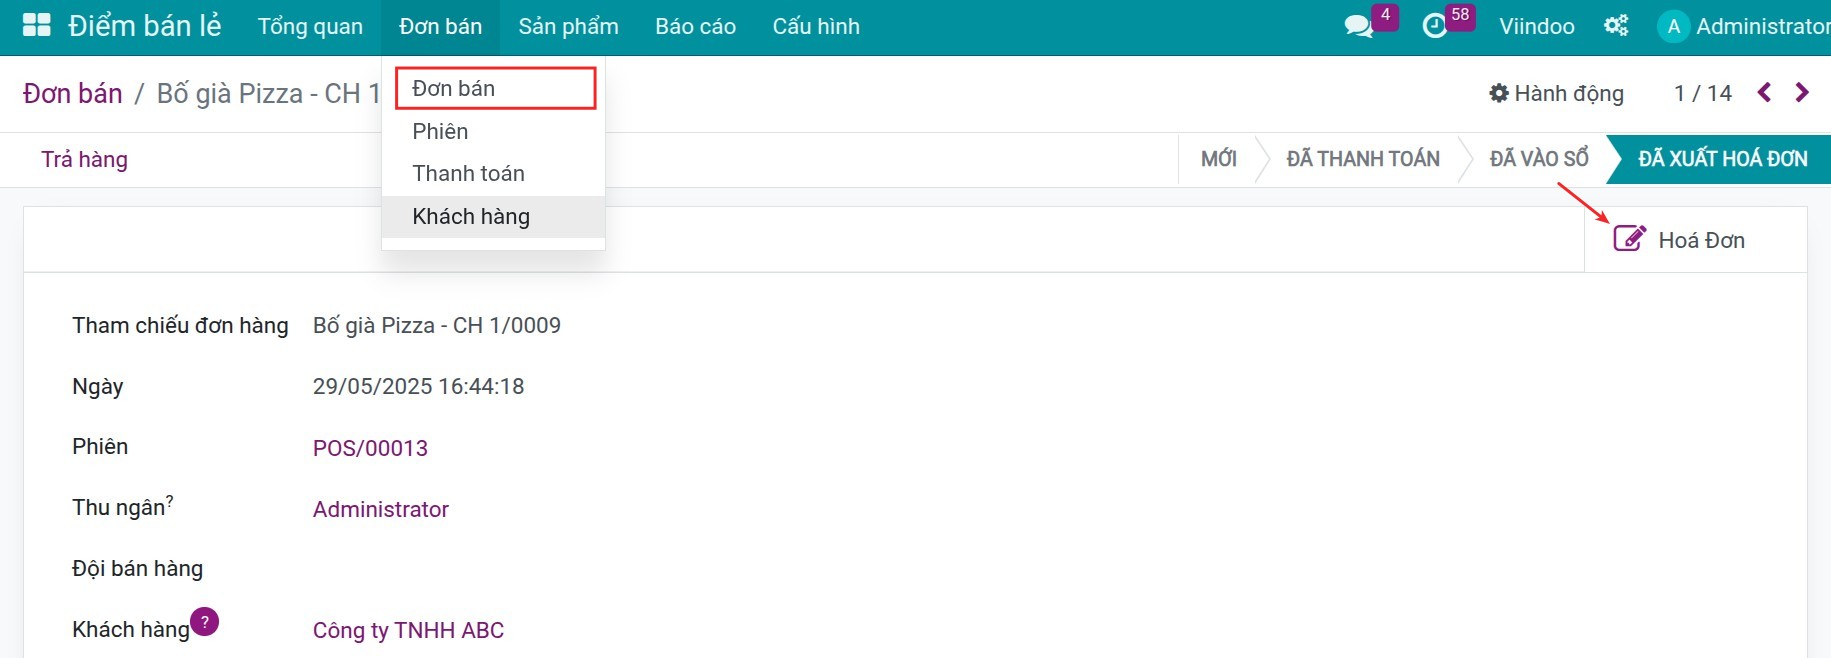Click the date 29/05/2025 16:44:18

(418, 386)
